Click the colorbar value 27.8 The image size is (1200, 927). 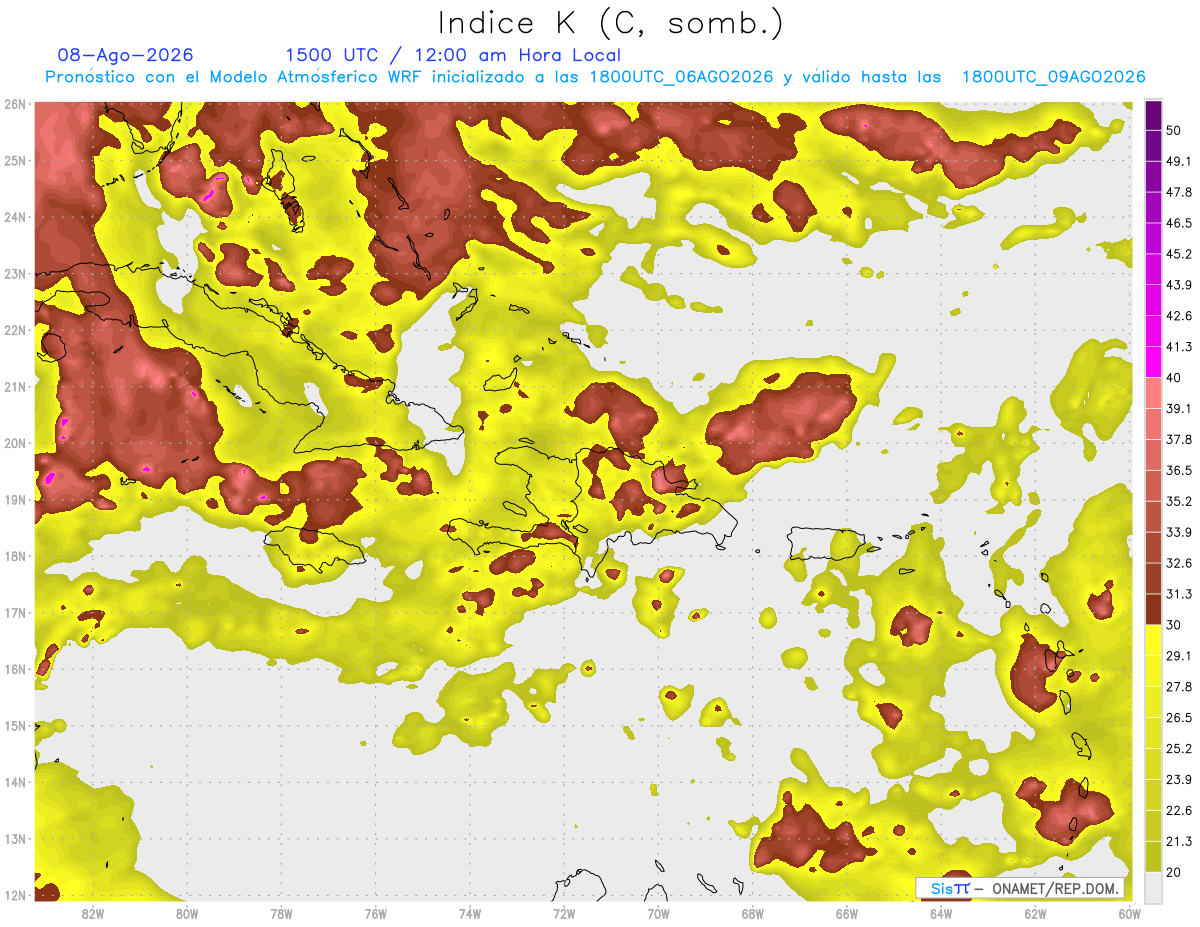coord(1178,687)
